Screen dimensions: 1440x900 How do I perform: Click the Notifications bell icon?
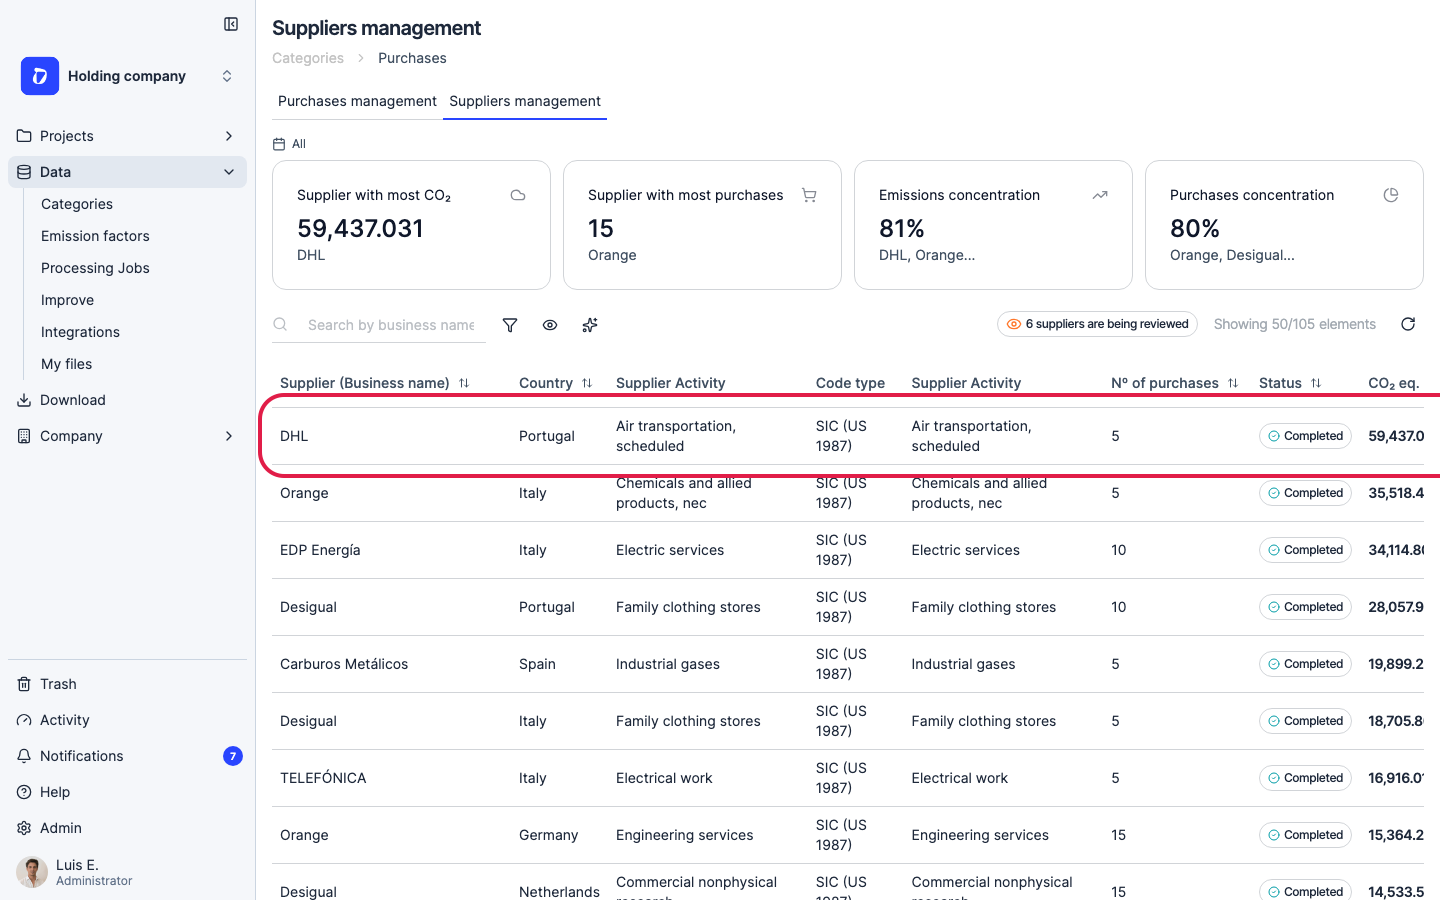pyautogui.click(x=24, y=756)
